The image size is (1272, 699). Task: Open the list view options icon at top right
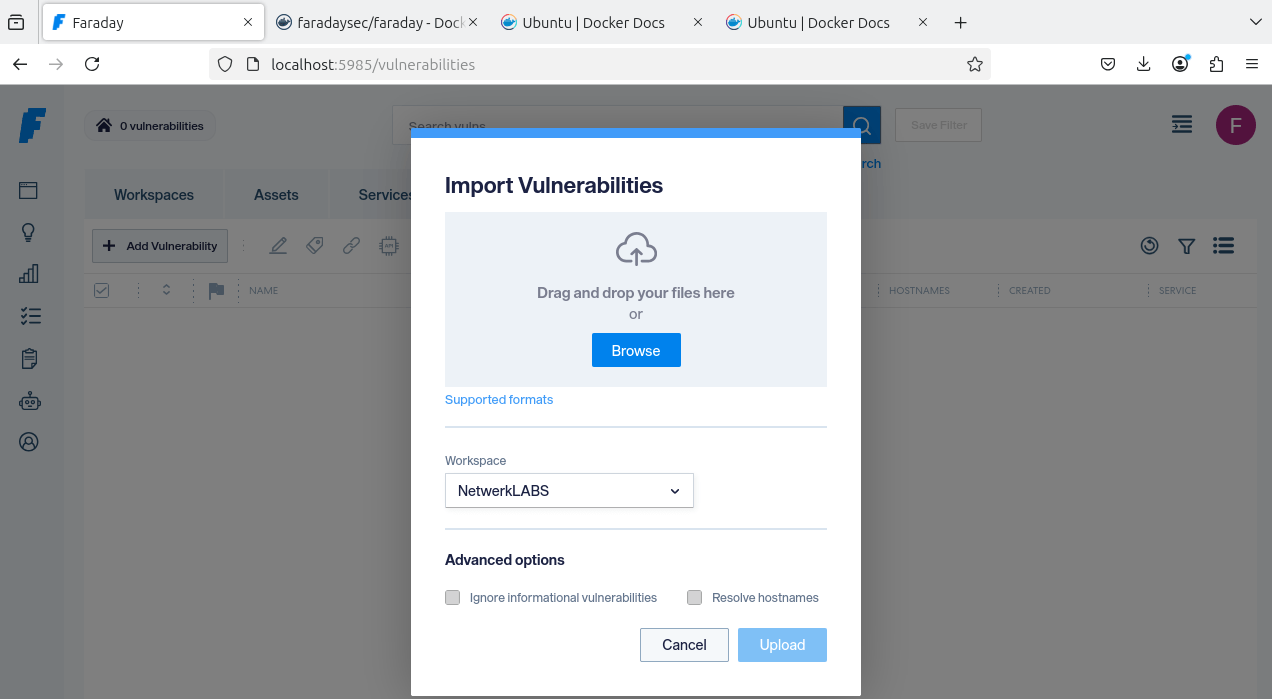(x=1223, y=245)
